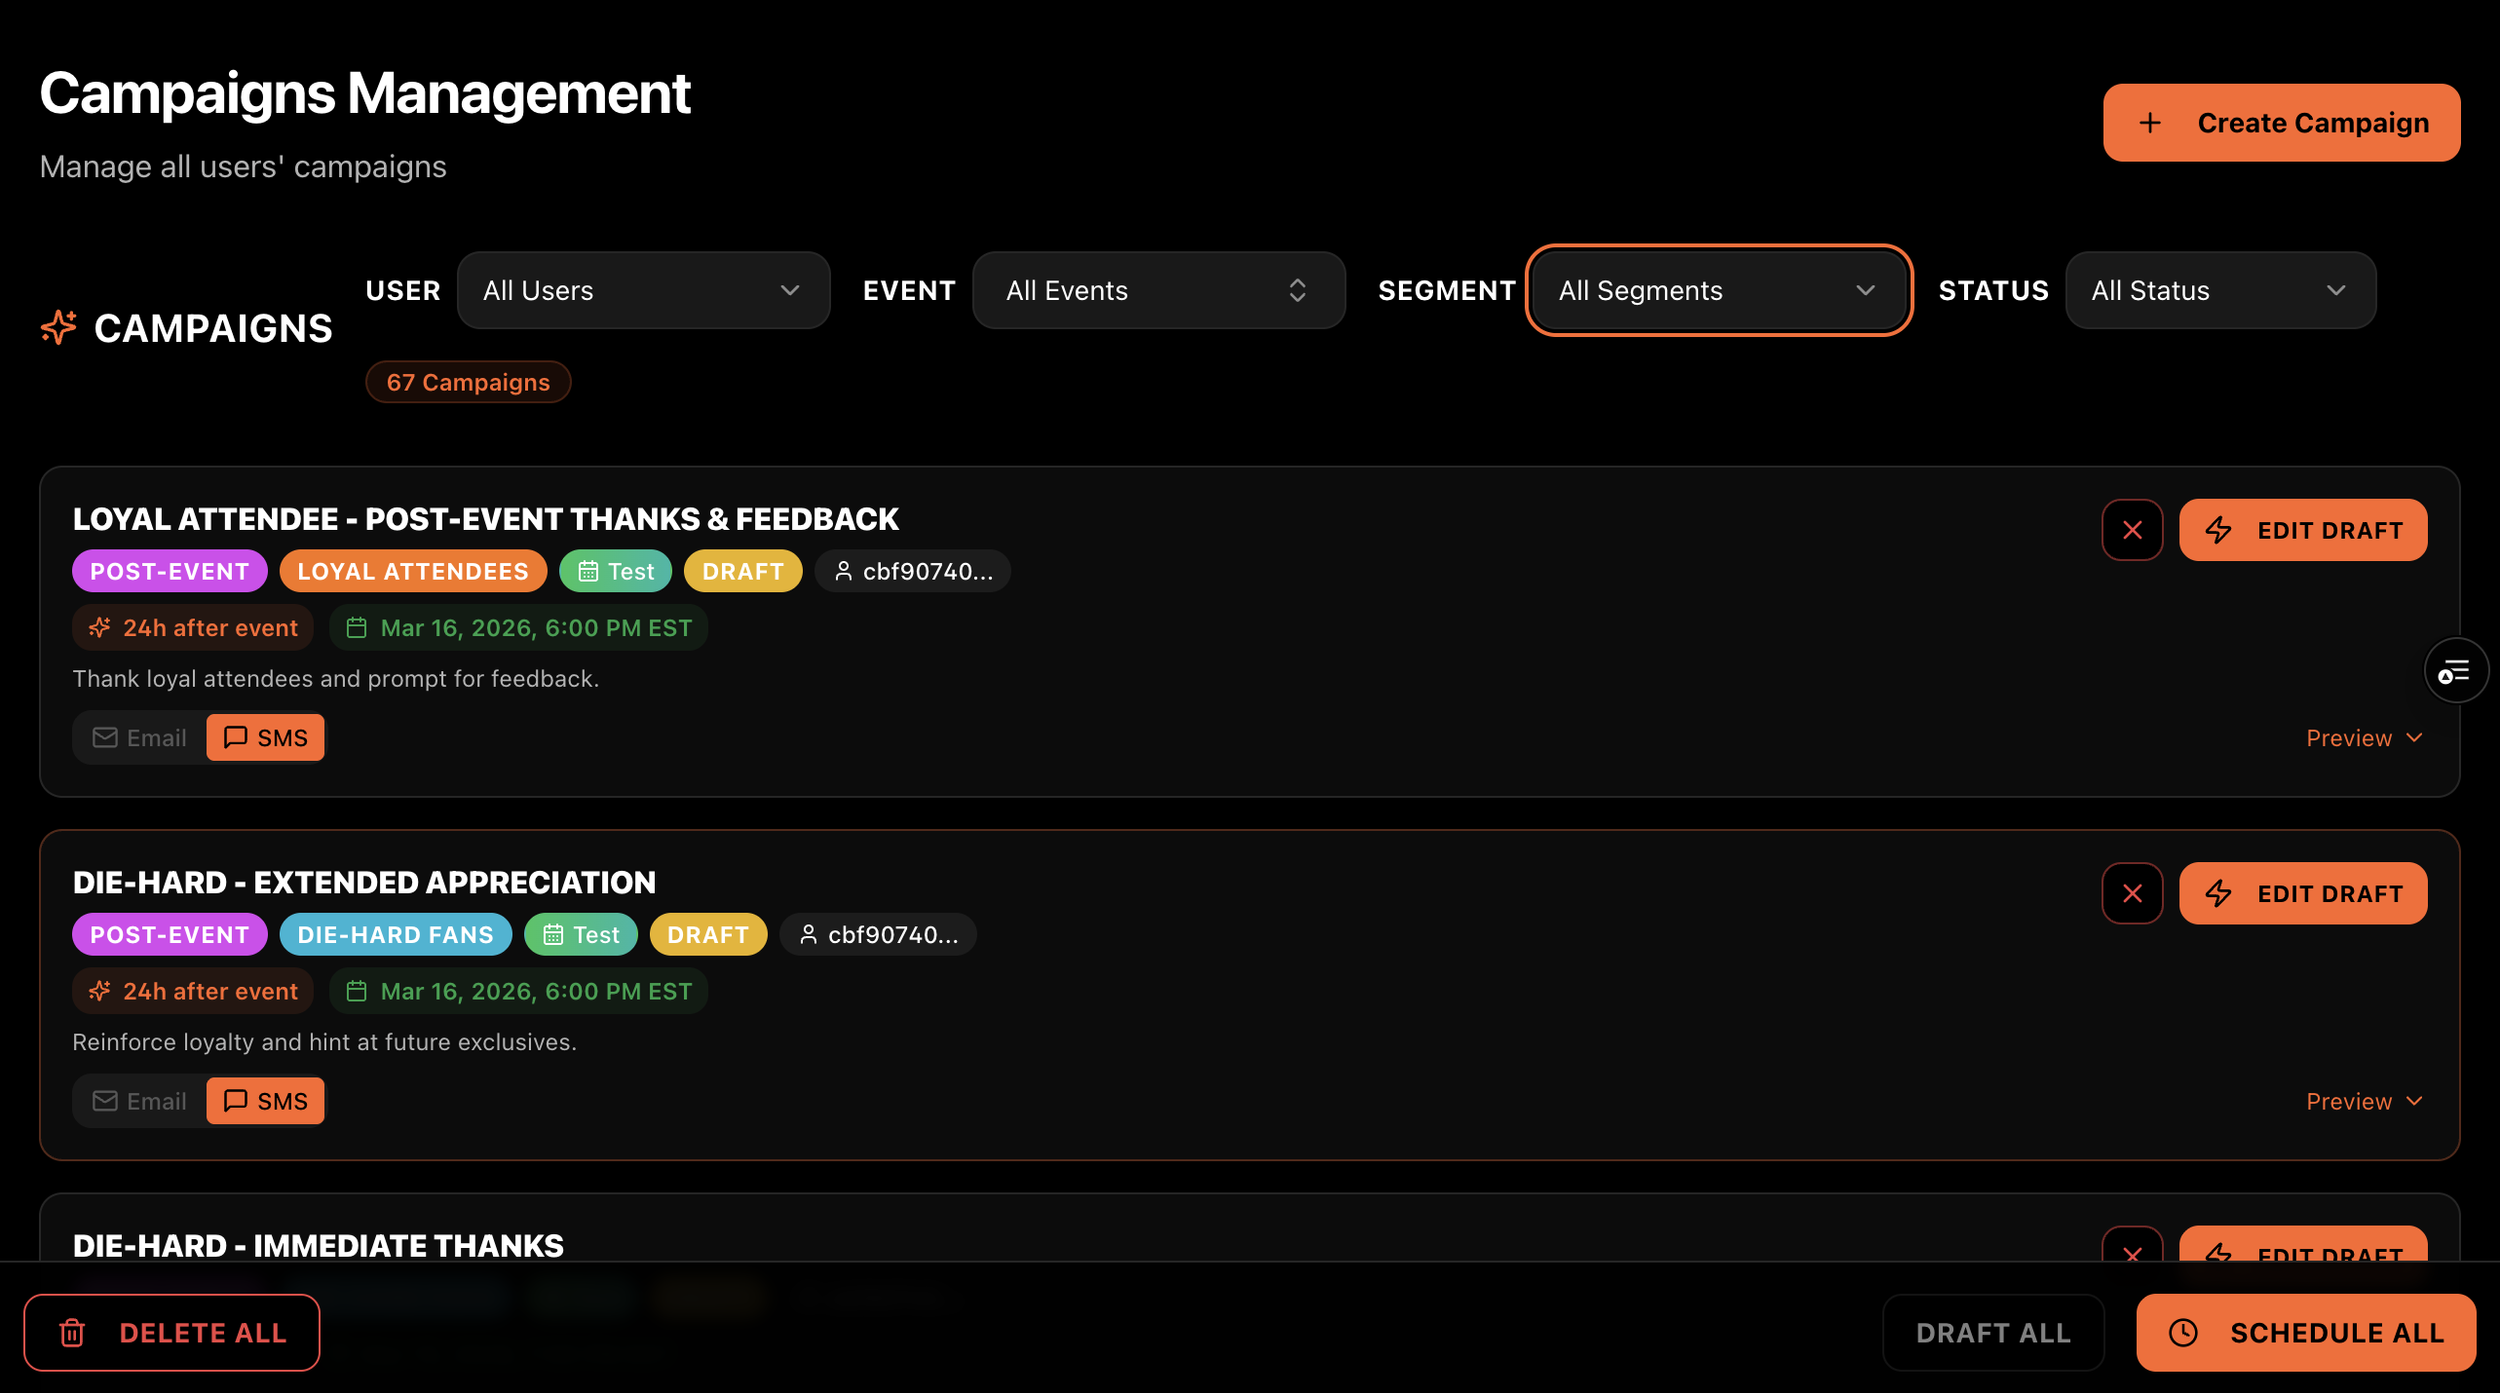Open the All Status dropdown
This screenshot has height=1393, width=2500.
click(2220, 290)
